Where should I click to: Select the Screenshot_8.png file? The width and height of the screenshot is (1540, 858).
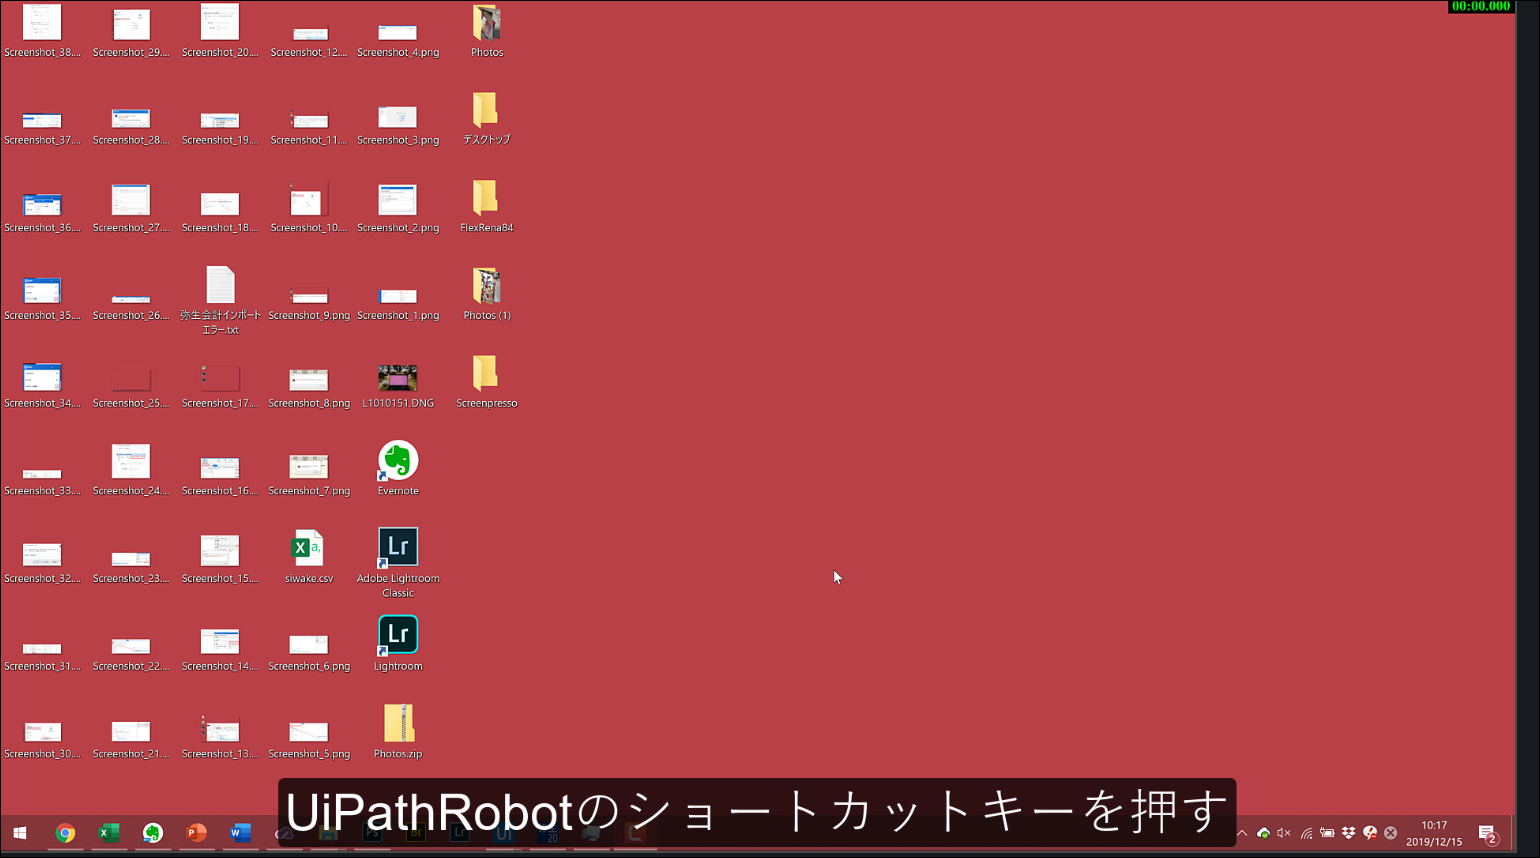click(309, 388)
